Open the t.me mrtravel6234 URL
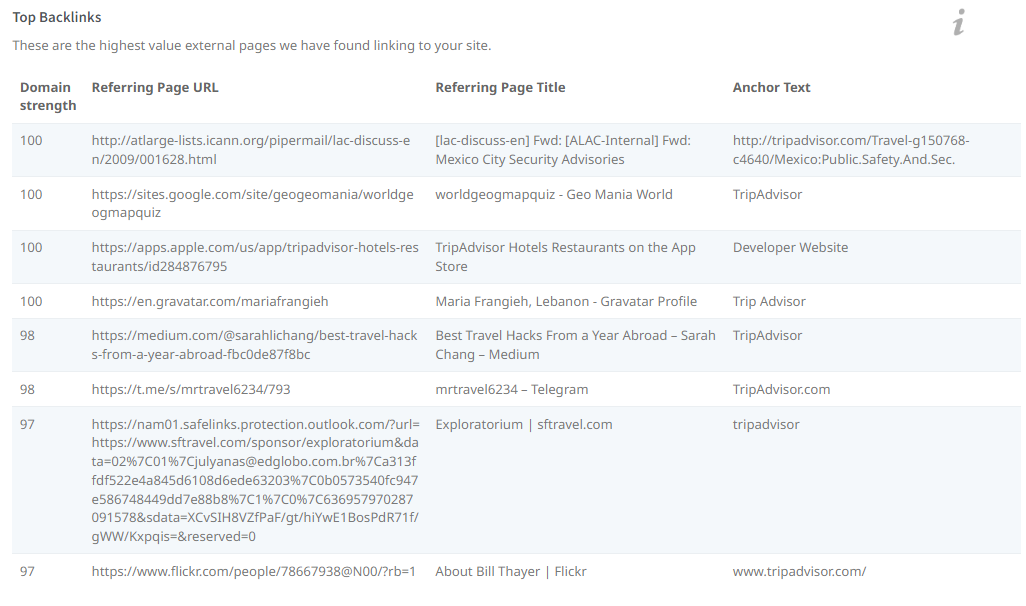 191,389
